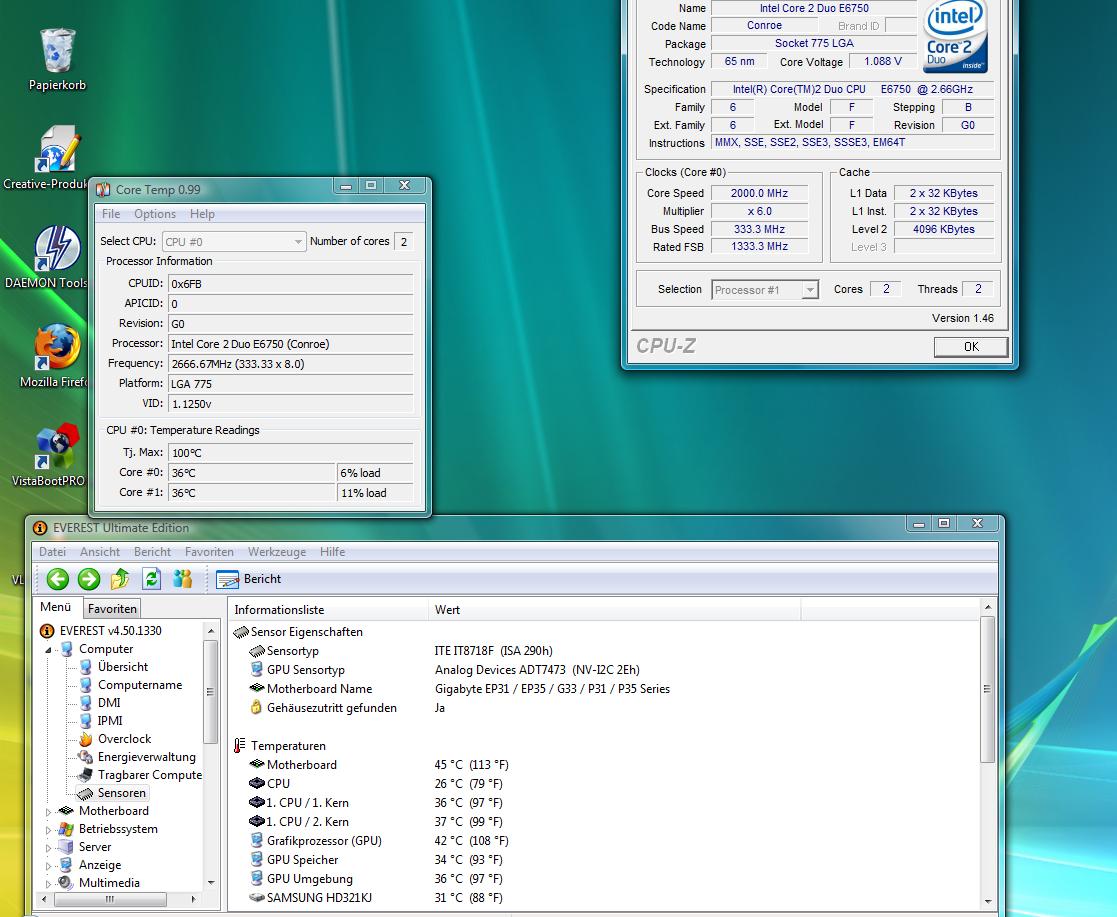Switch to EVEREST Favoriten tab
This screenshot has width=1117, height=917.
pyautogui.click(x=112, y=608)
